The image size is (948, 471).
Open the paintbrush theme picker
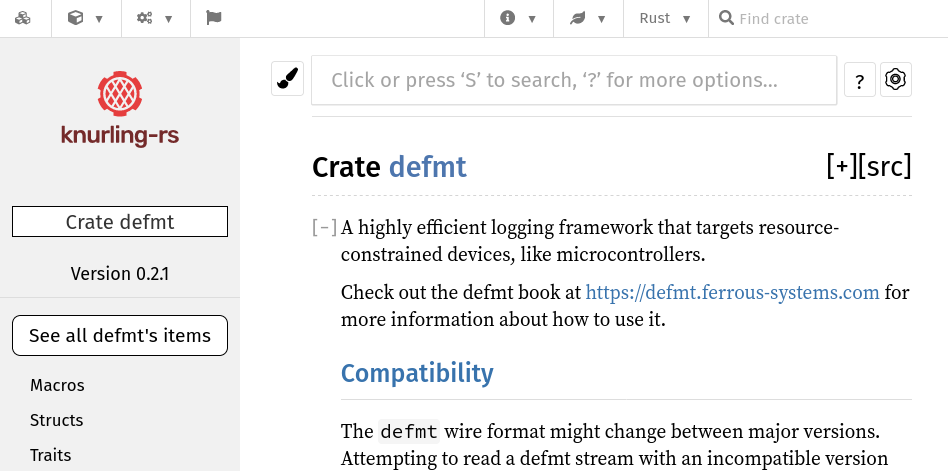(288, 79)
